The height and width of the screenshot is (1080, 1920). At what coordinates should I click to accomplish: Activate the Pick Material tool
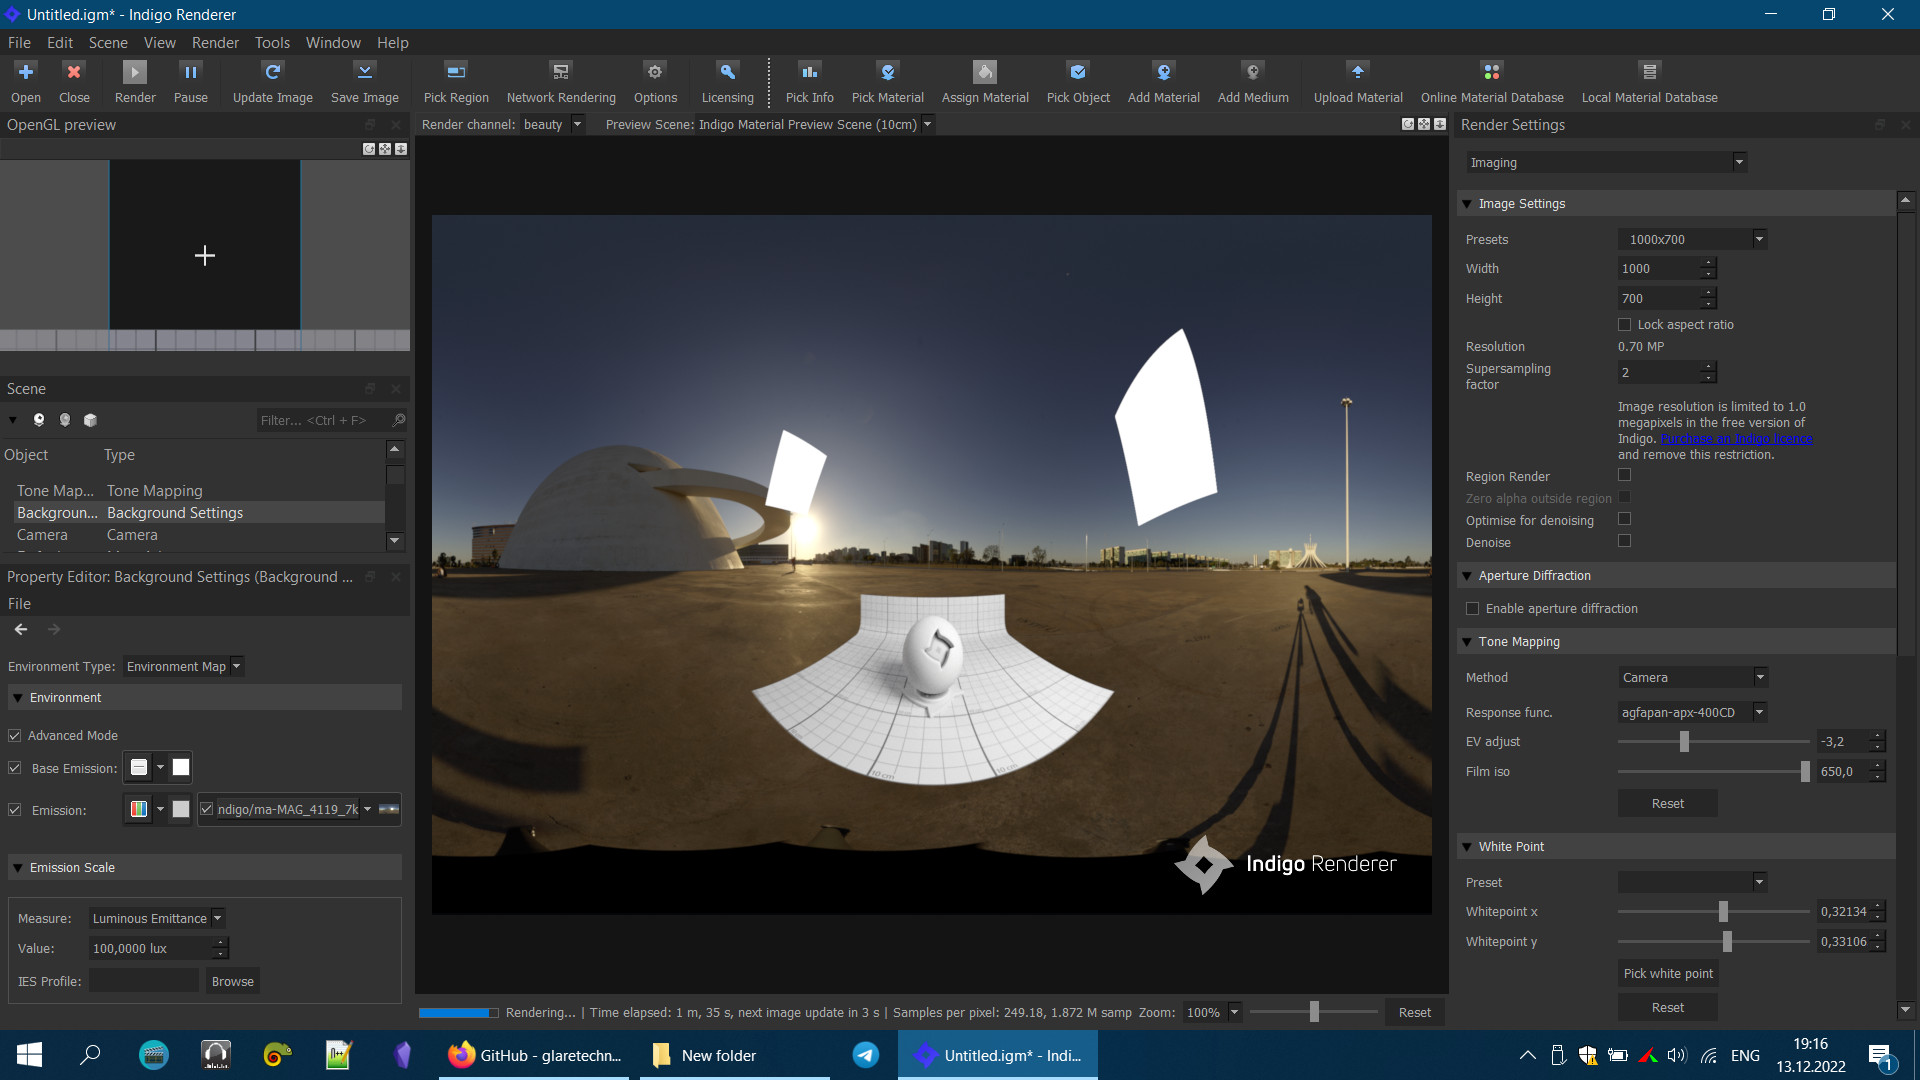(x=888, y=72)
